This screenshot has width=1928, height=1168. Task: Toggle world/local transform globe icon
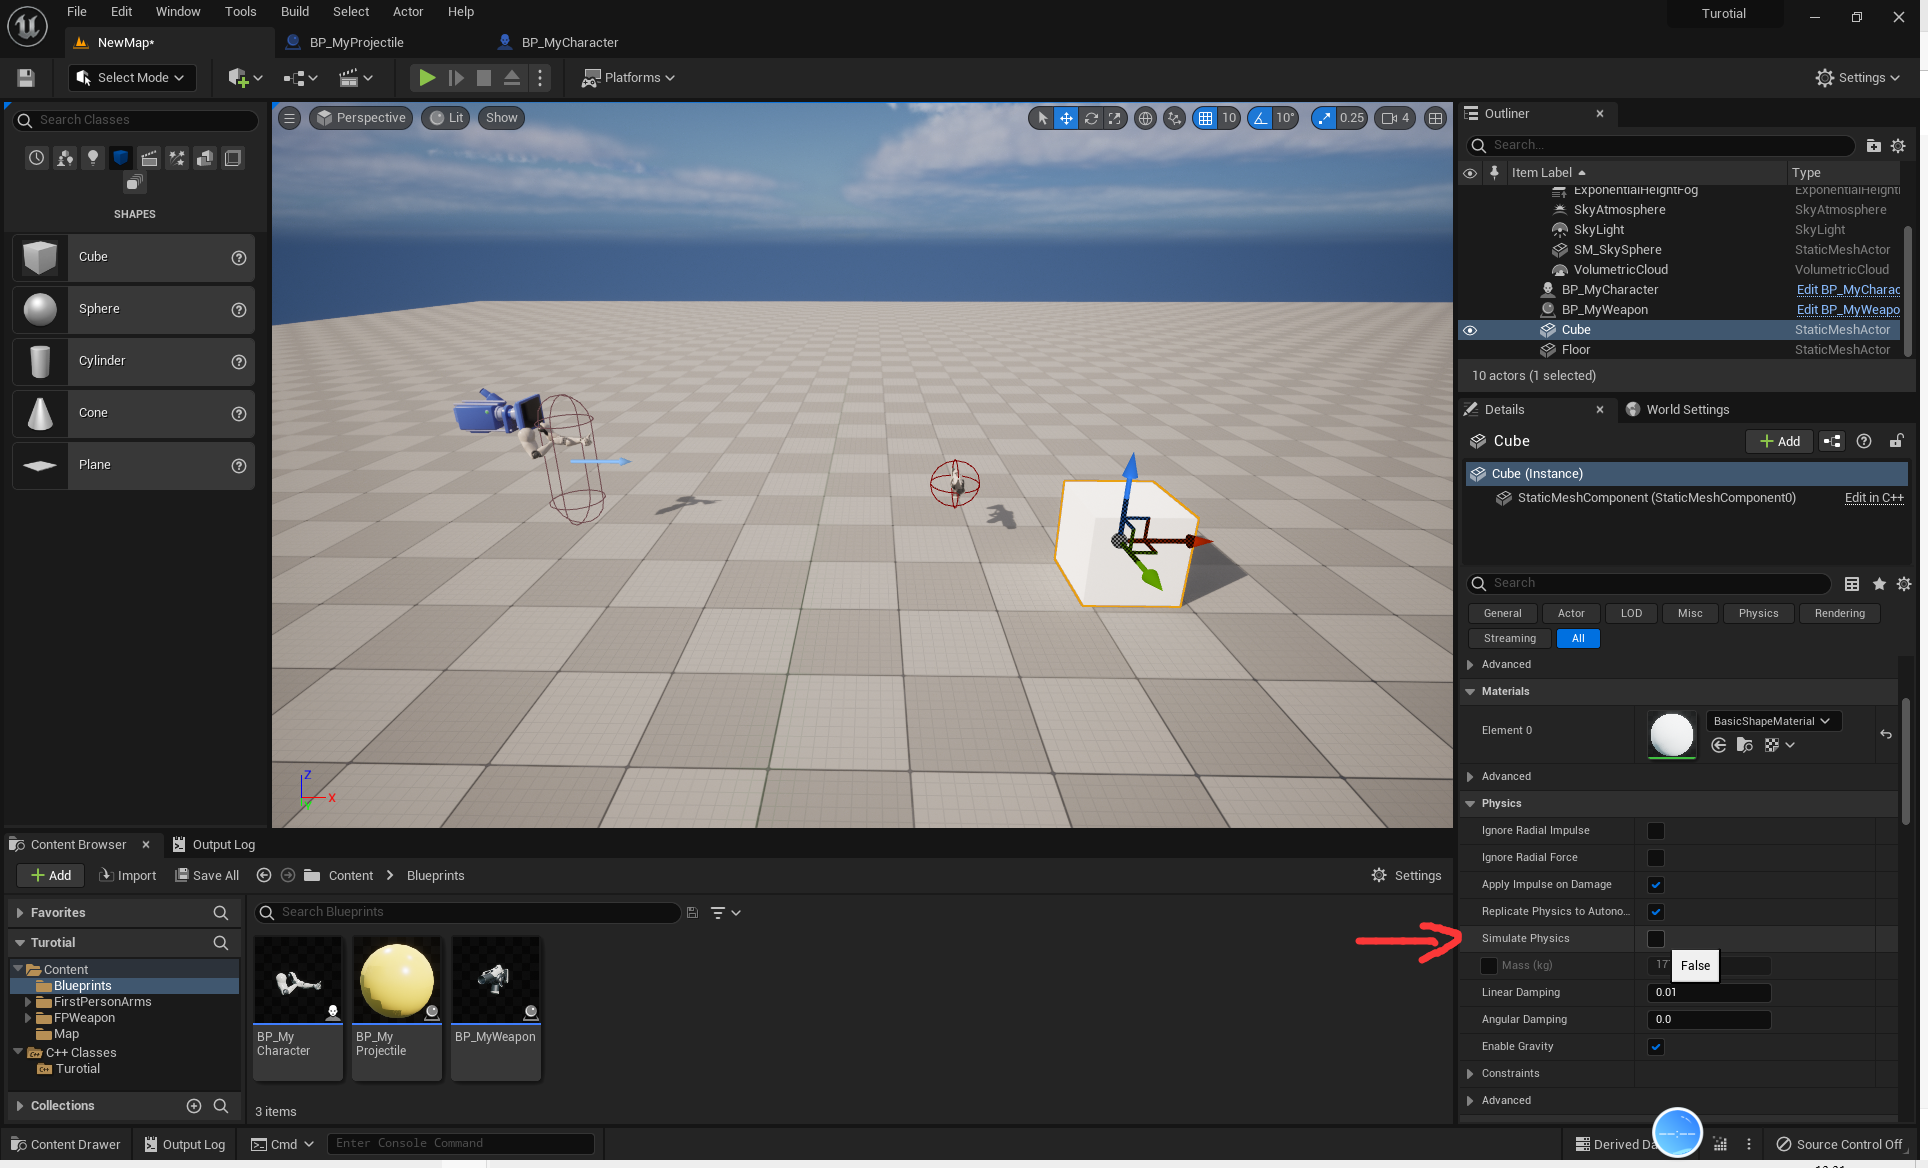[1146, 118]
